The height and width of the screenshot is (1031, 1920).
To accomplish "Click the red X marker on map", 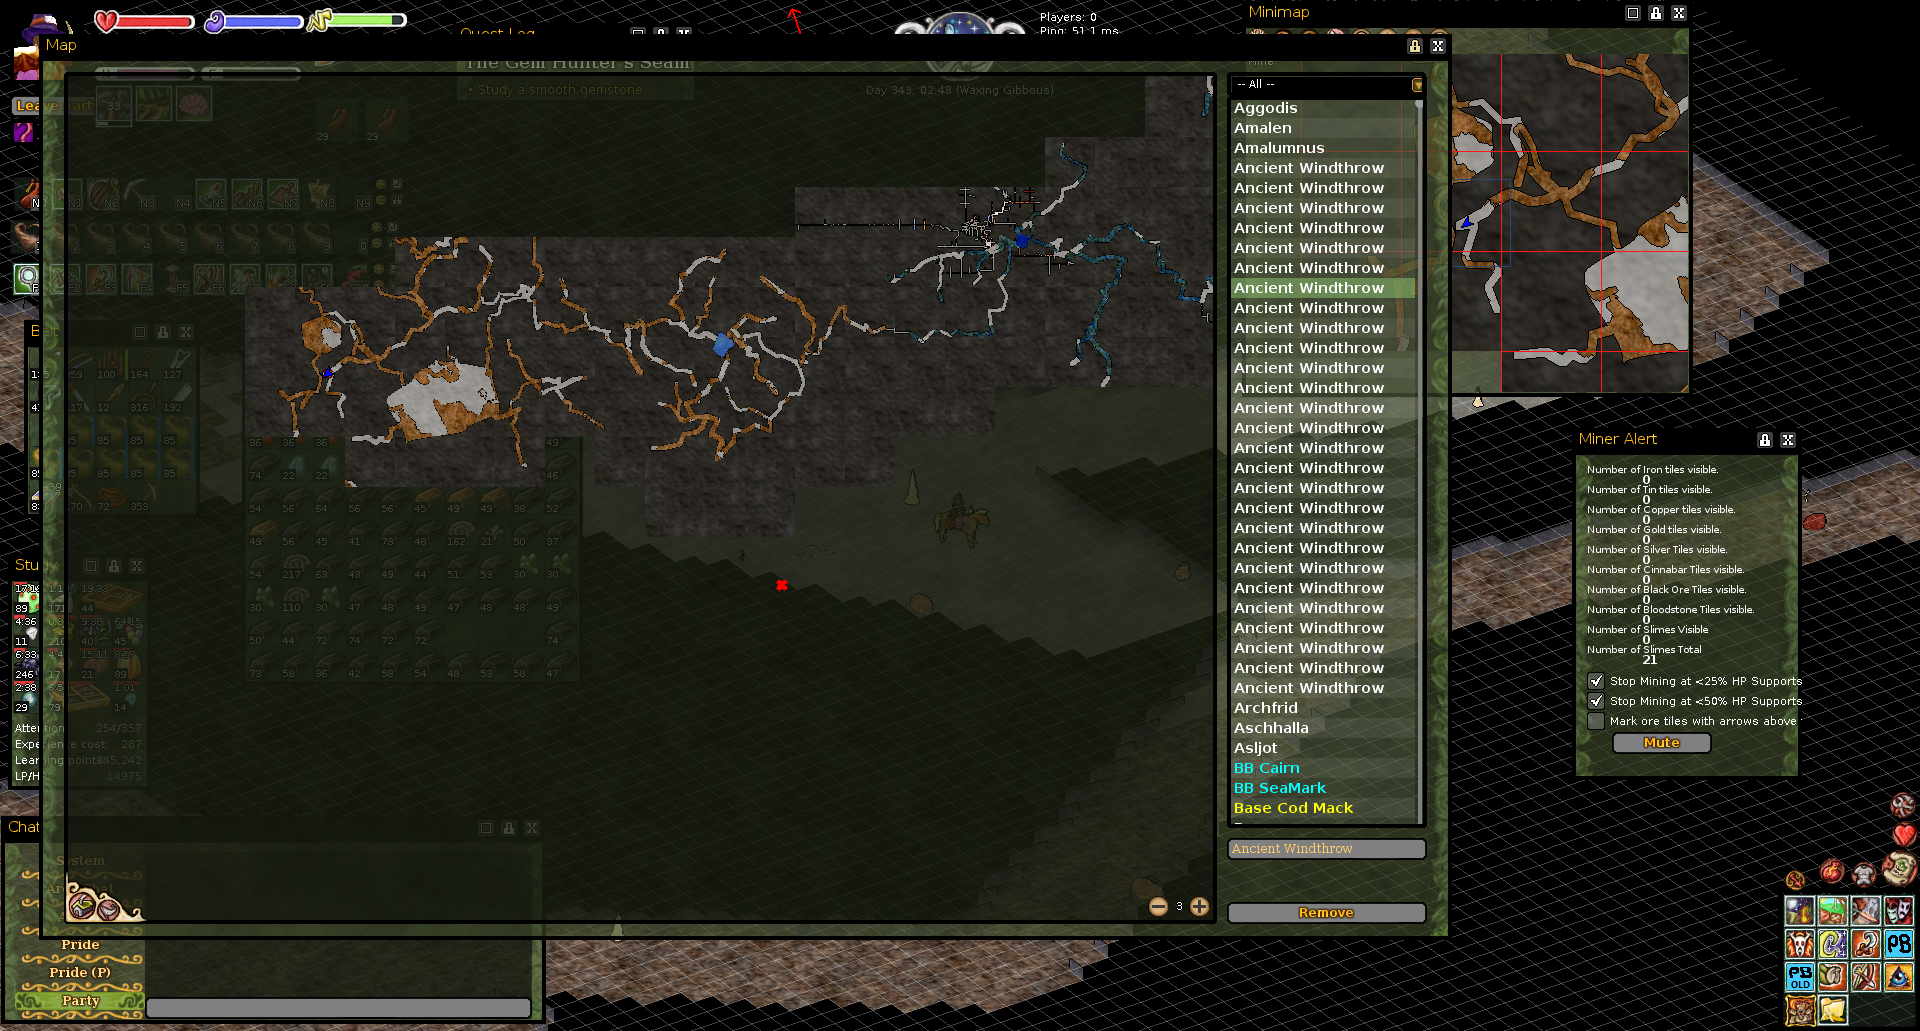I will [782, 585].
